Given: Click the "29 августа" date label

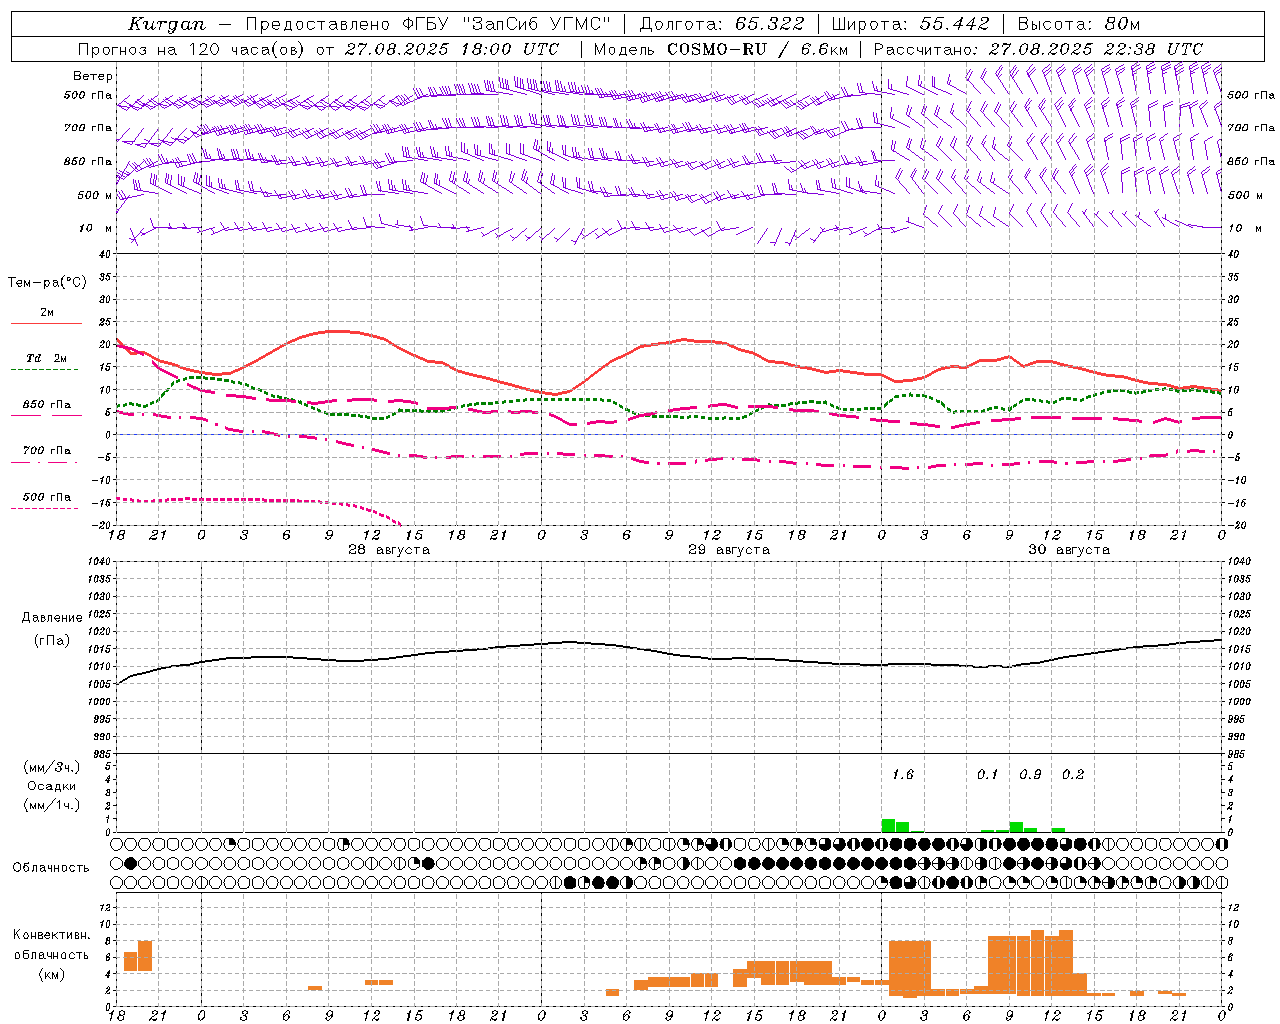Looking at the screenshot, I should 729,550.
